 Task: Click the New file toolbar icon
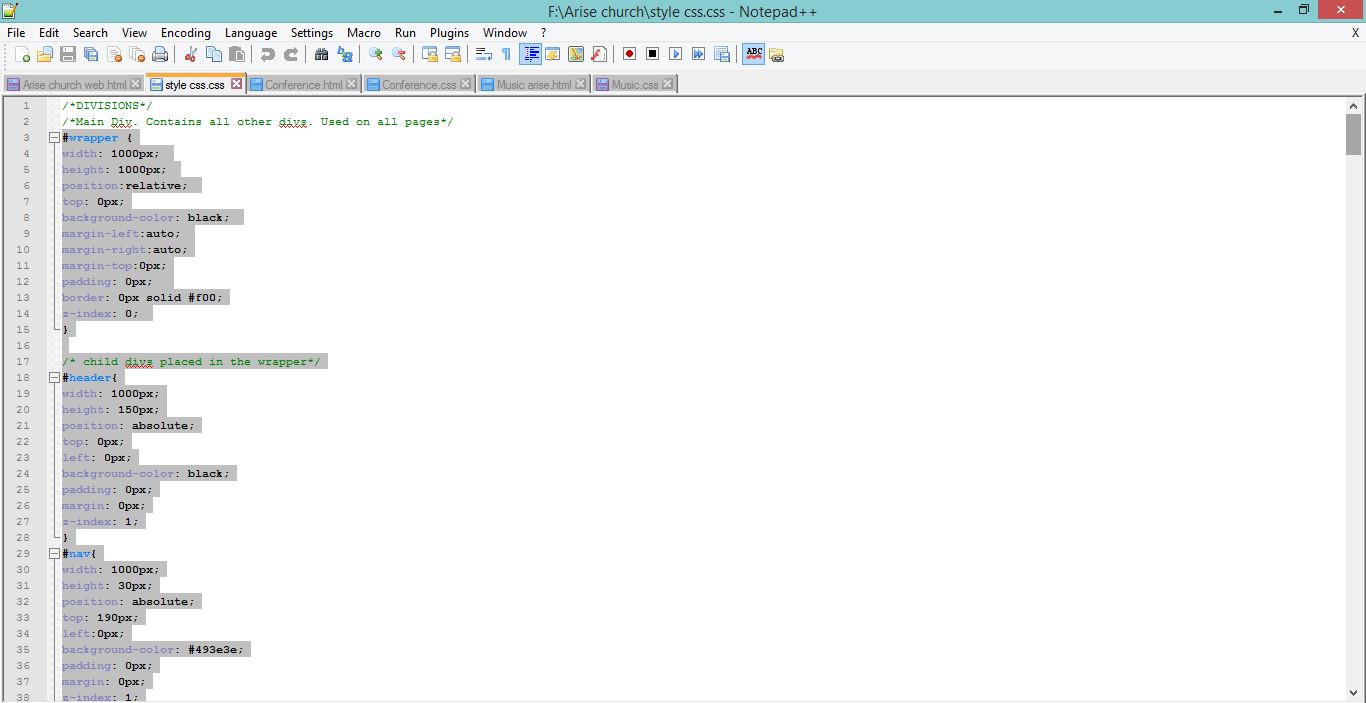pos(21,54)
